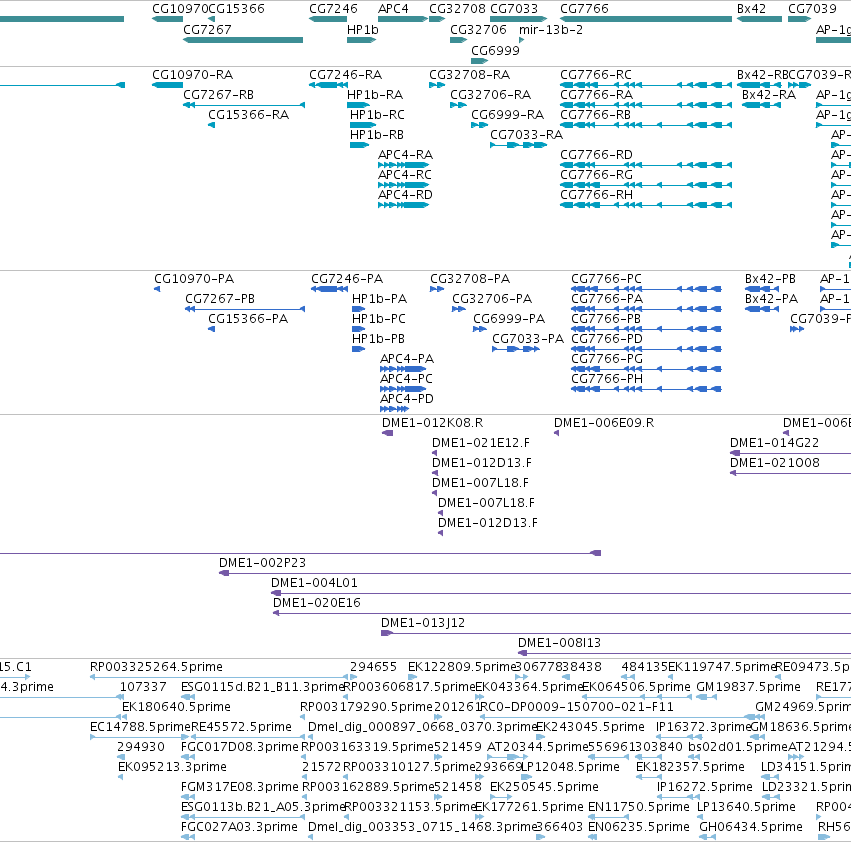The height and width of the screenshot is (842, 851).
Task: Click protein APC4-PD label
Action: click(407, 398)
